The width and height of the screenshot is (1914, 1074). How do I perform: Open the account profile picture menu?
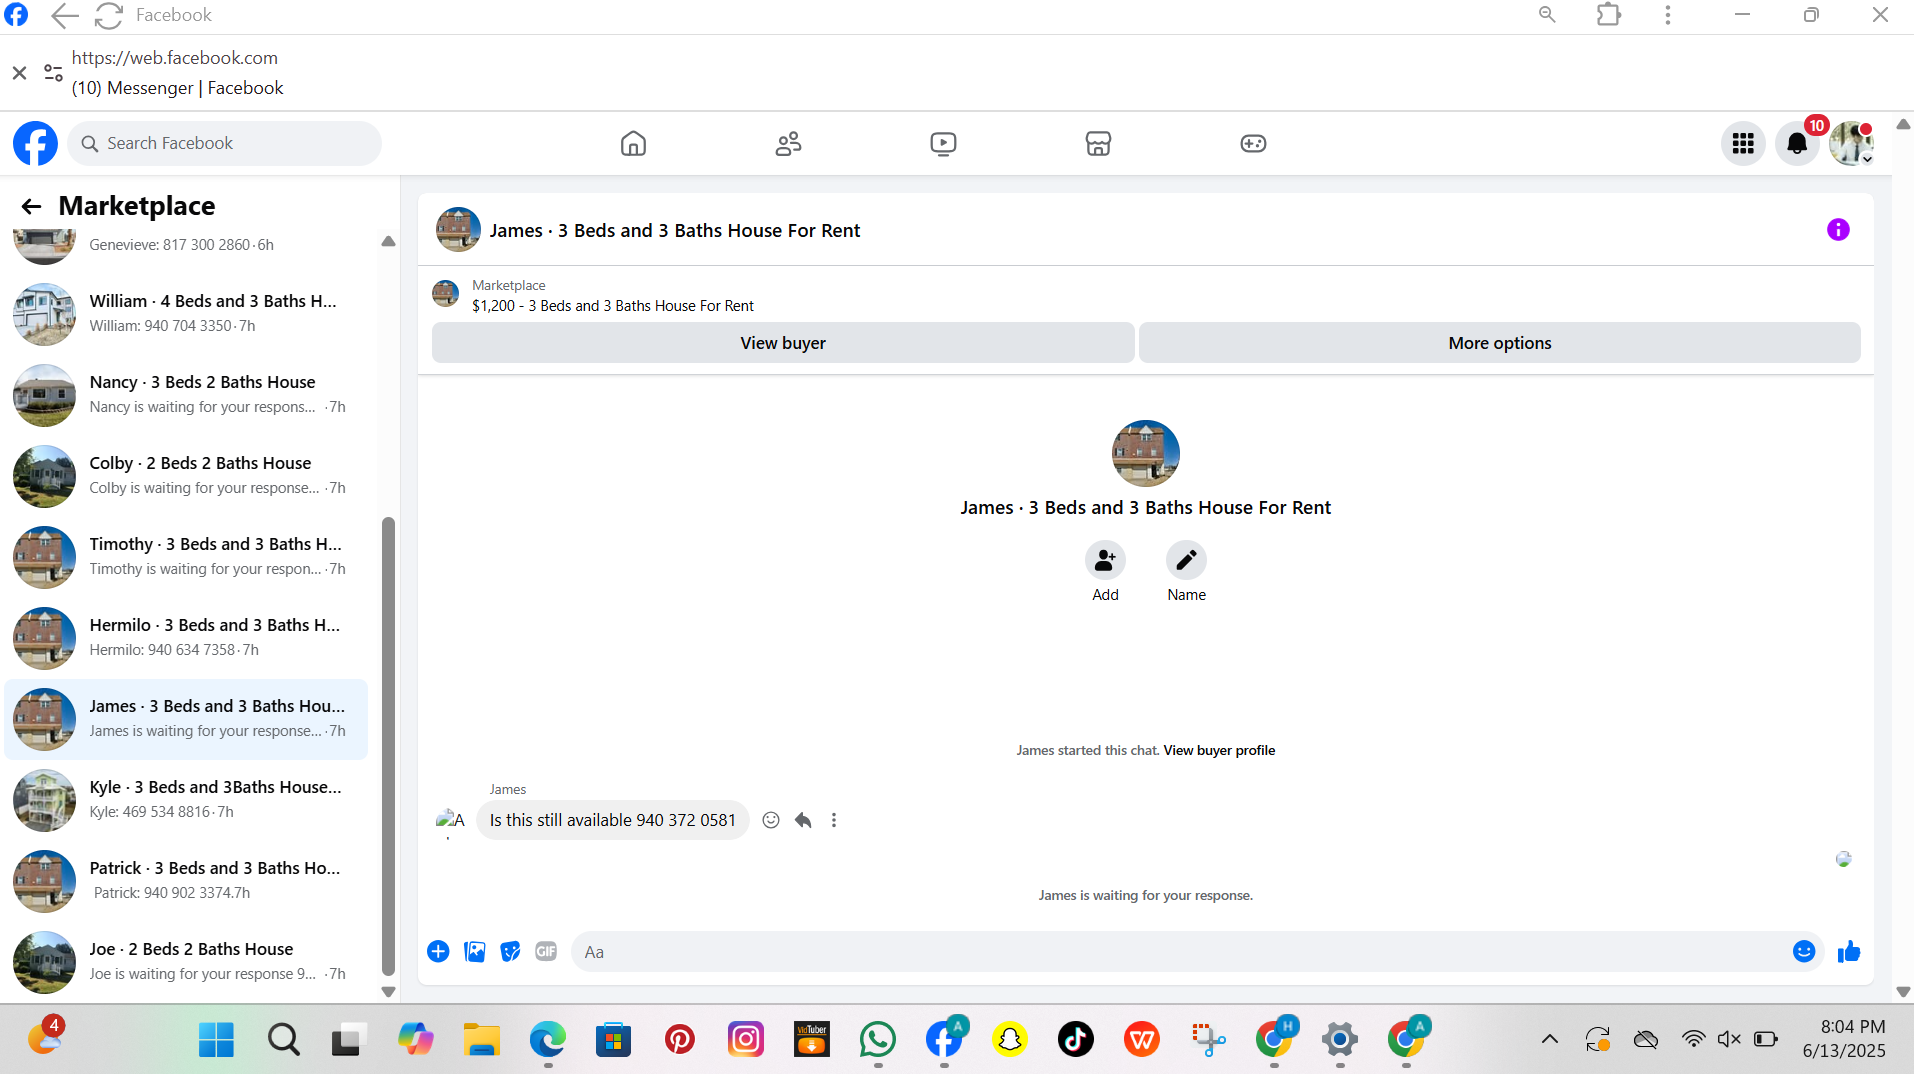click(1851, 144)
